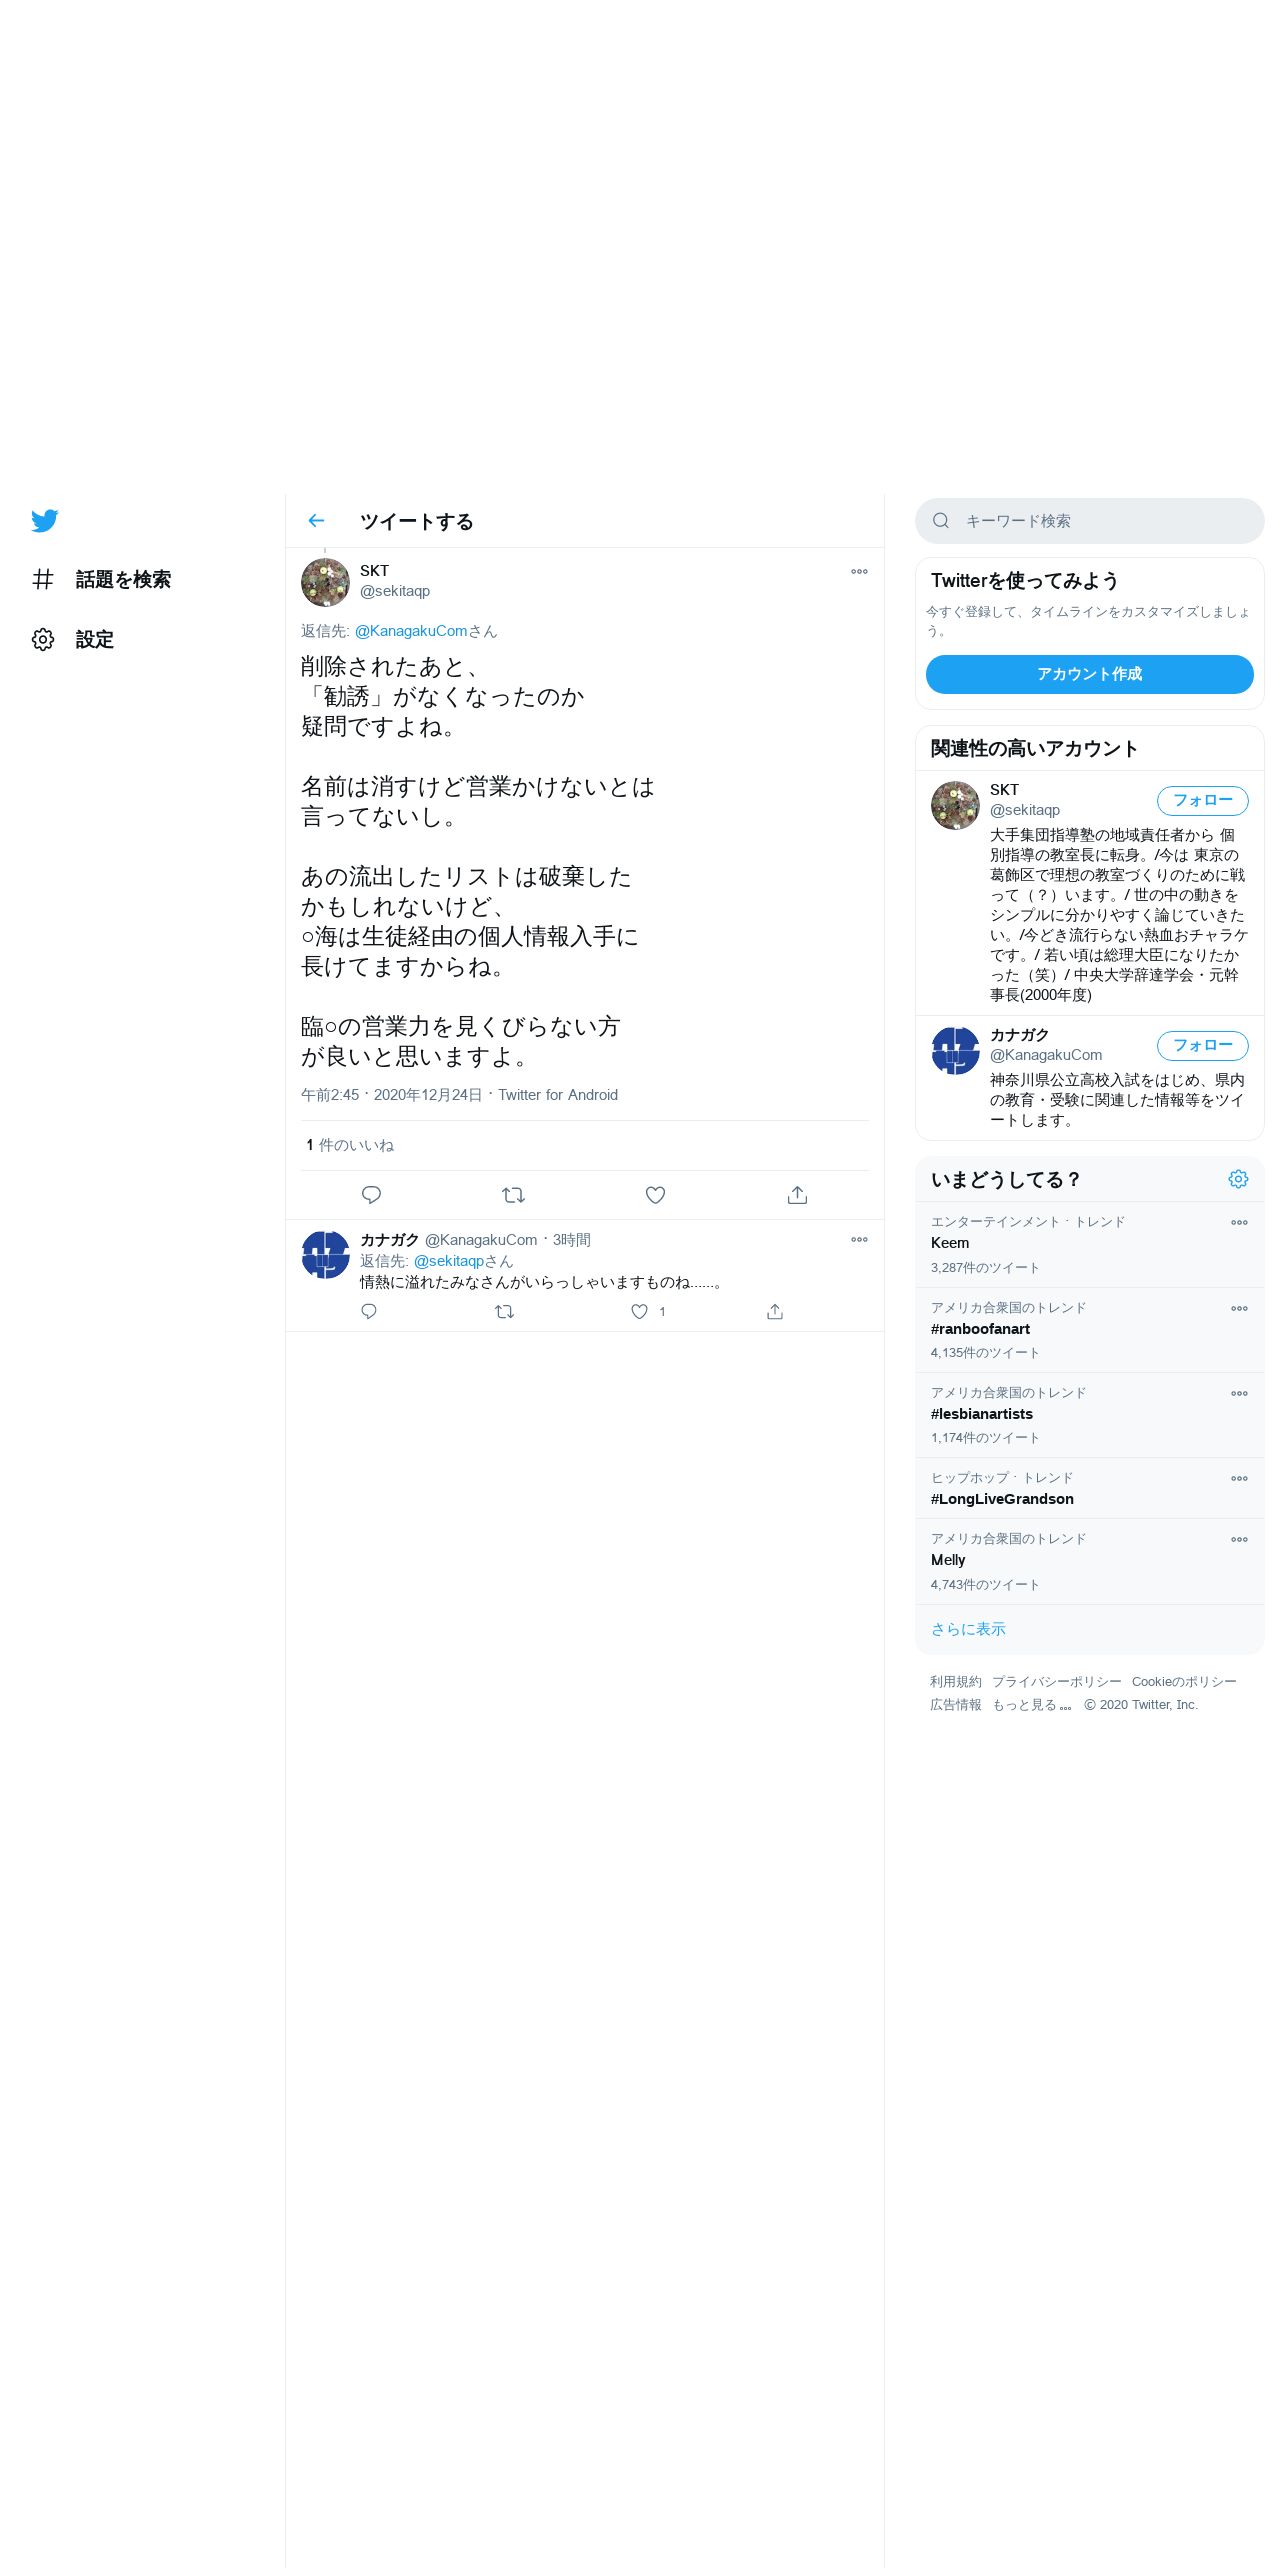Focus the キーワード検索 search field

point(1089,521)
